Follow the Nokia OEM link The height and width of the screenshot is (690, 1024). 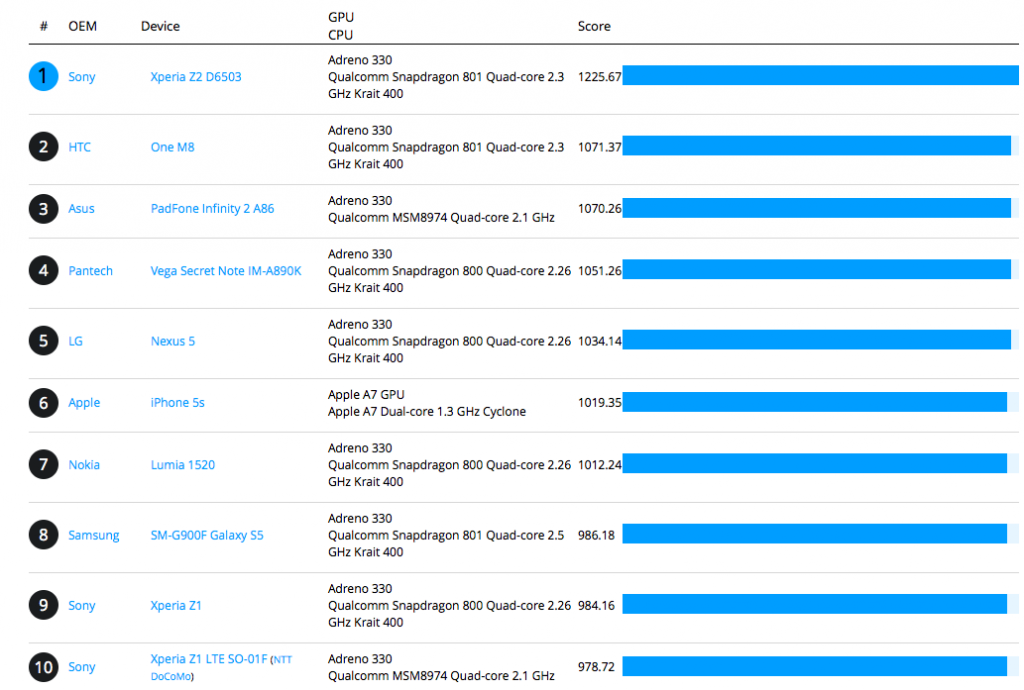pos(84,465)
